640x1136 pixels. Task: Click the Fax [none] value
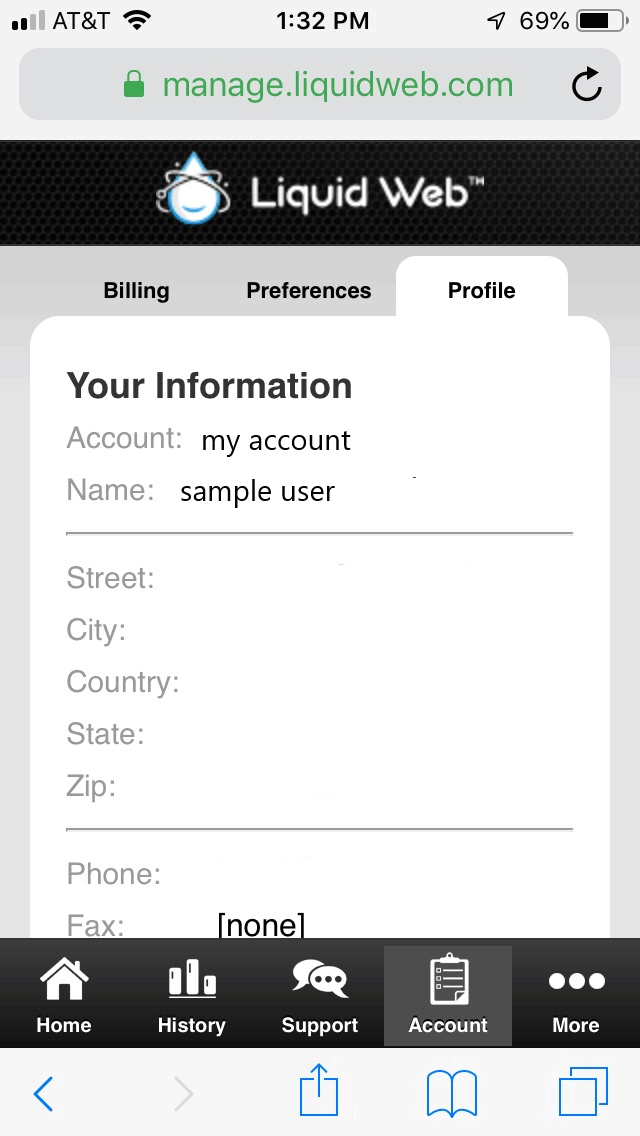262,925
